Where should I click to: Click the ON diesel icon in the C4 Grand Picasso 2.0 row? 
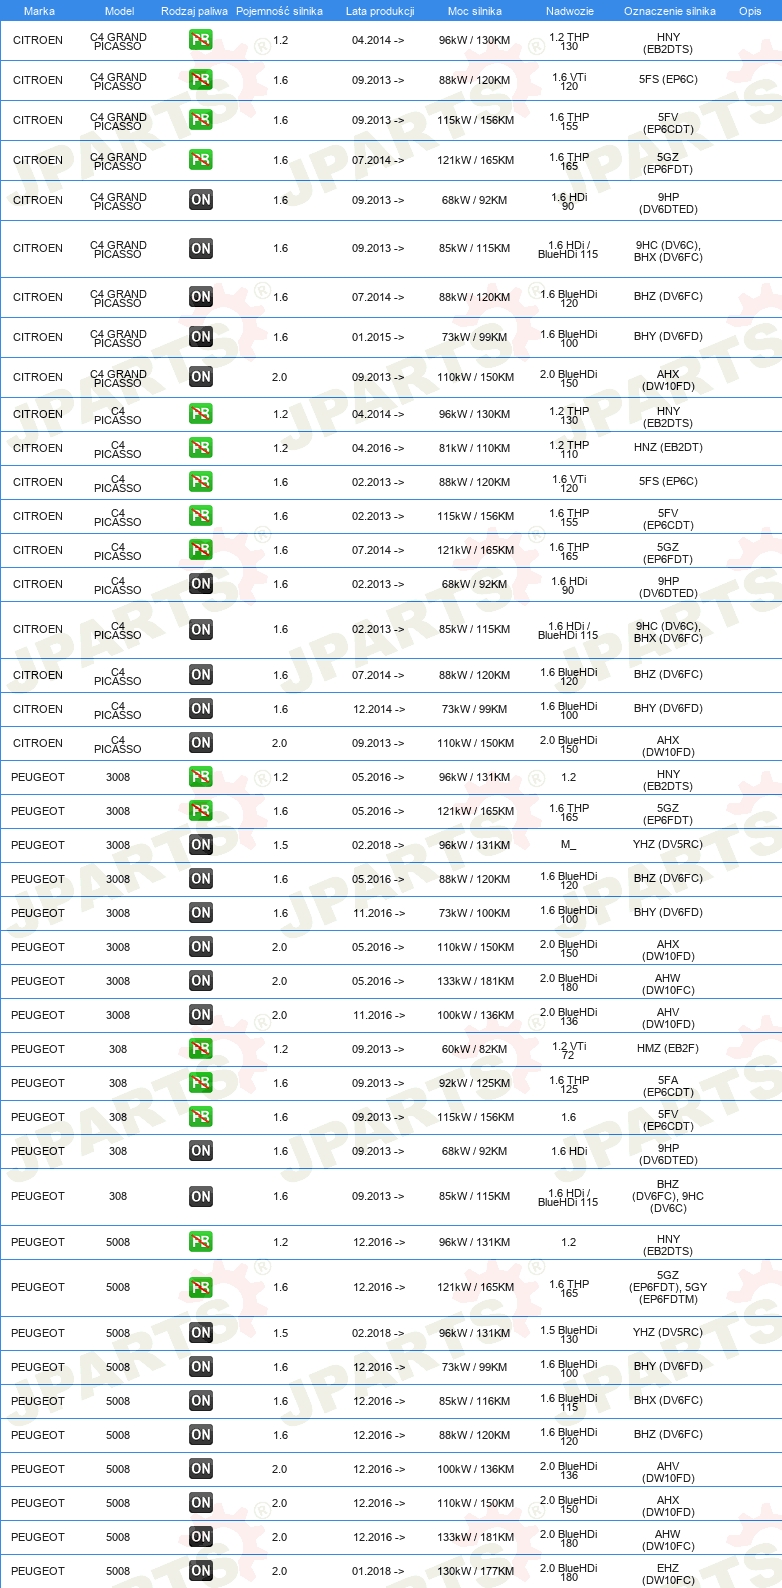201,377
